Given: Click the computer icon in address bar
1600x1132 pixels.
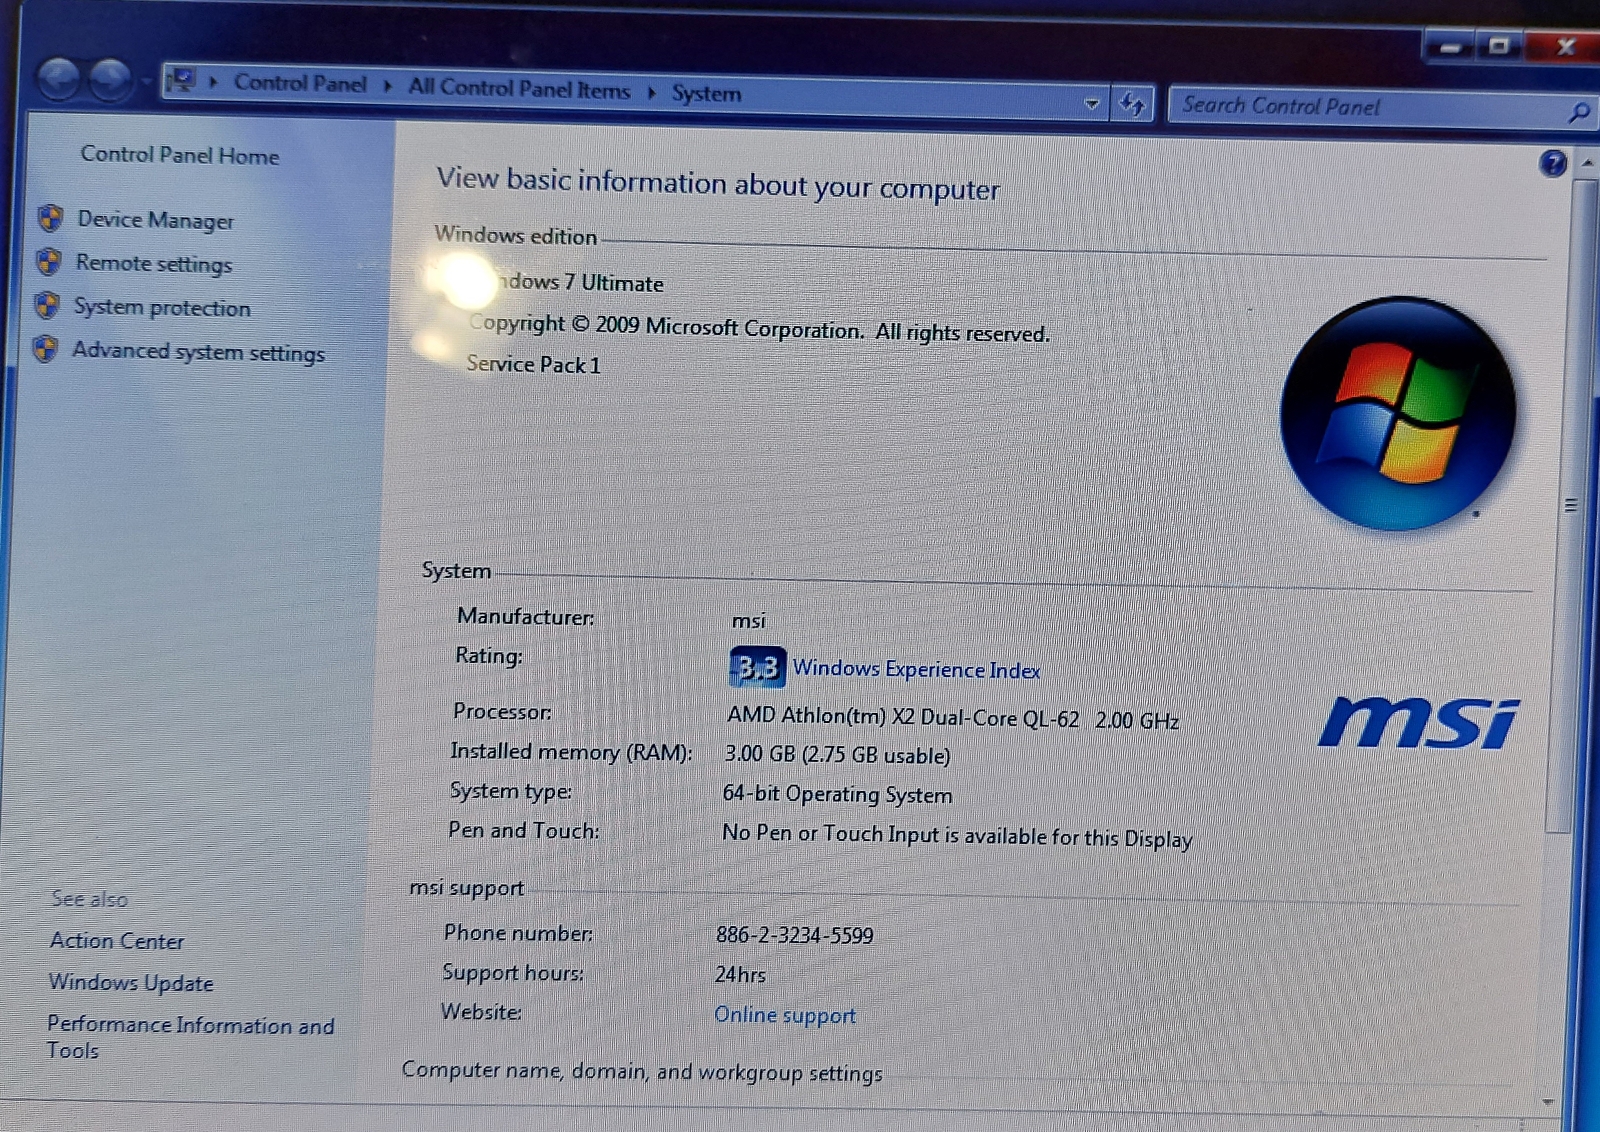Looking at the screenshot, I should click(x=181, y=79).
